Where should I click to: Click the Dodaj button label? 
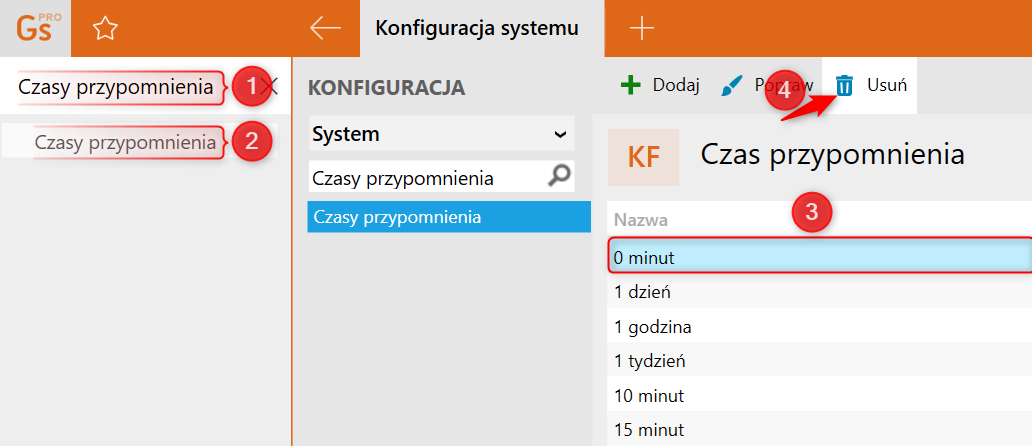point(676,85)
